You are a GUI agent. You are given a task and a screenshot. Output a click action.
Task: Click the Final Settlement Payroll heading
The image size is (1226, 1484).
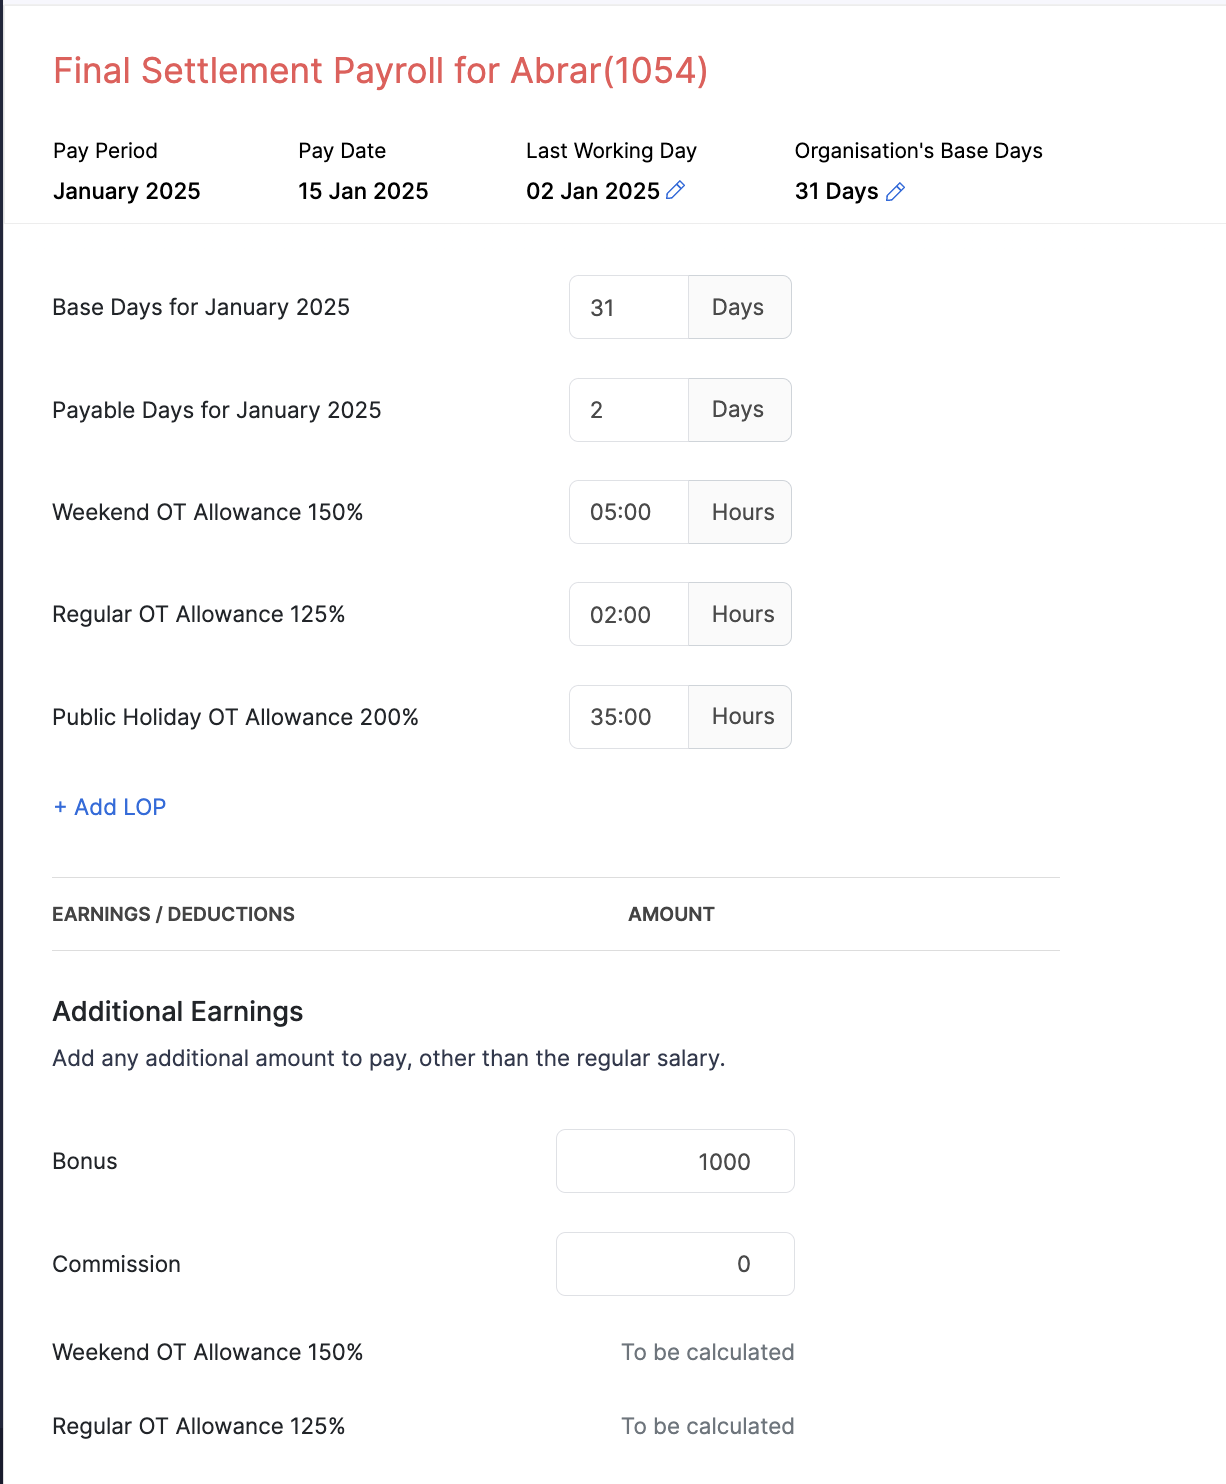[x=380, y=71]
